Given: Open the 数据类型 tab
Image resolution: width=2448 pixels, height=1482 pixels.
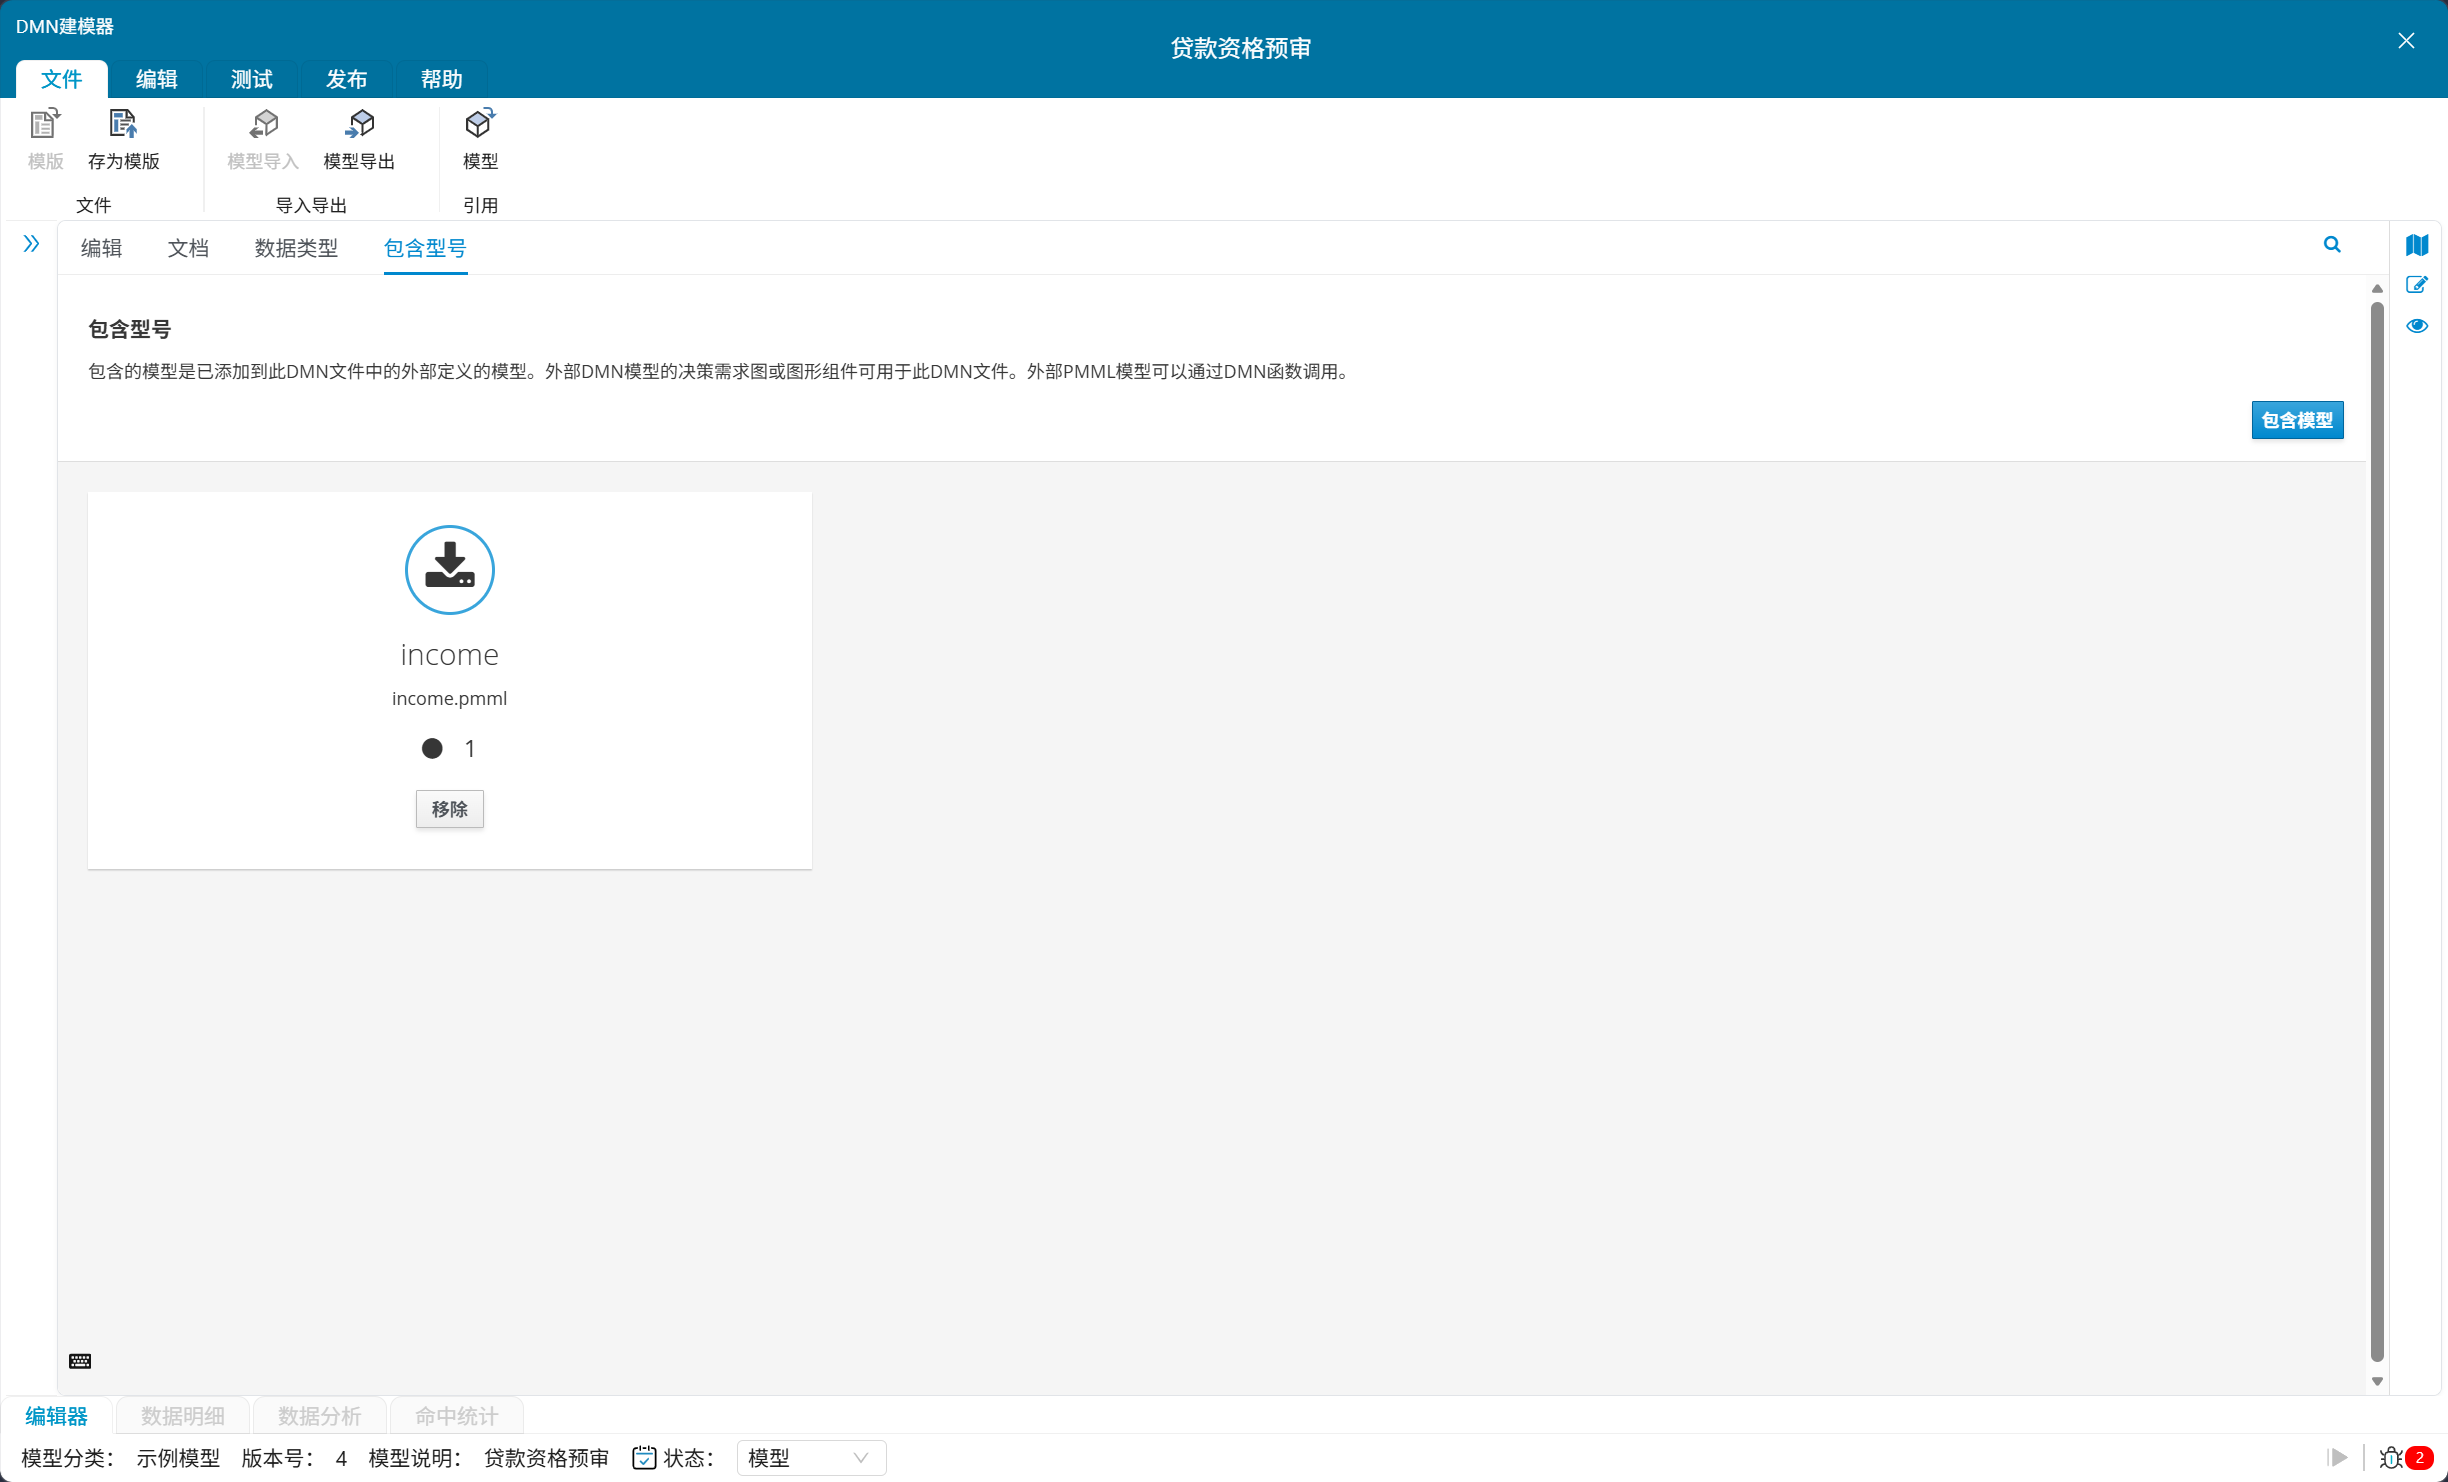Looking at the screenshot, I should pos(296,248).
